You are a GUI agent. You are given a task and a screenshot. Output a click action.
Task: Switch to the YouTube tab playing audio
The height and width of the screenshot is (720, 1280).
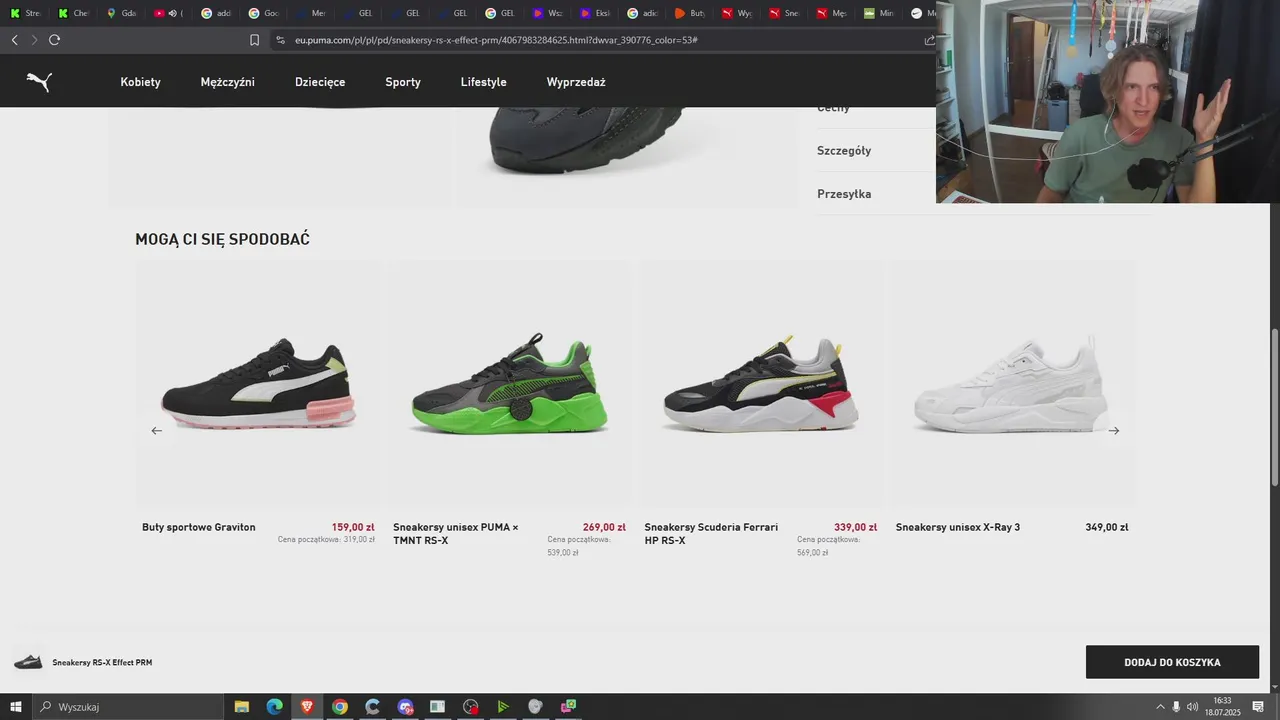click(x=168, y=13)
